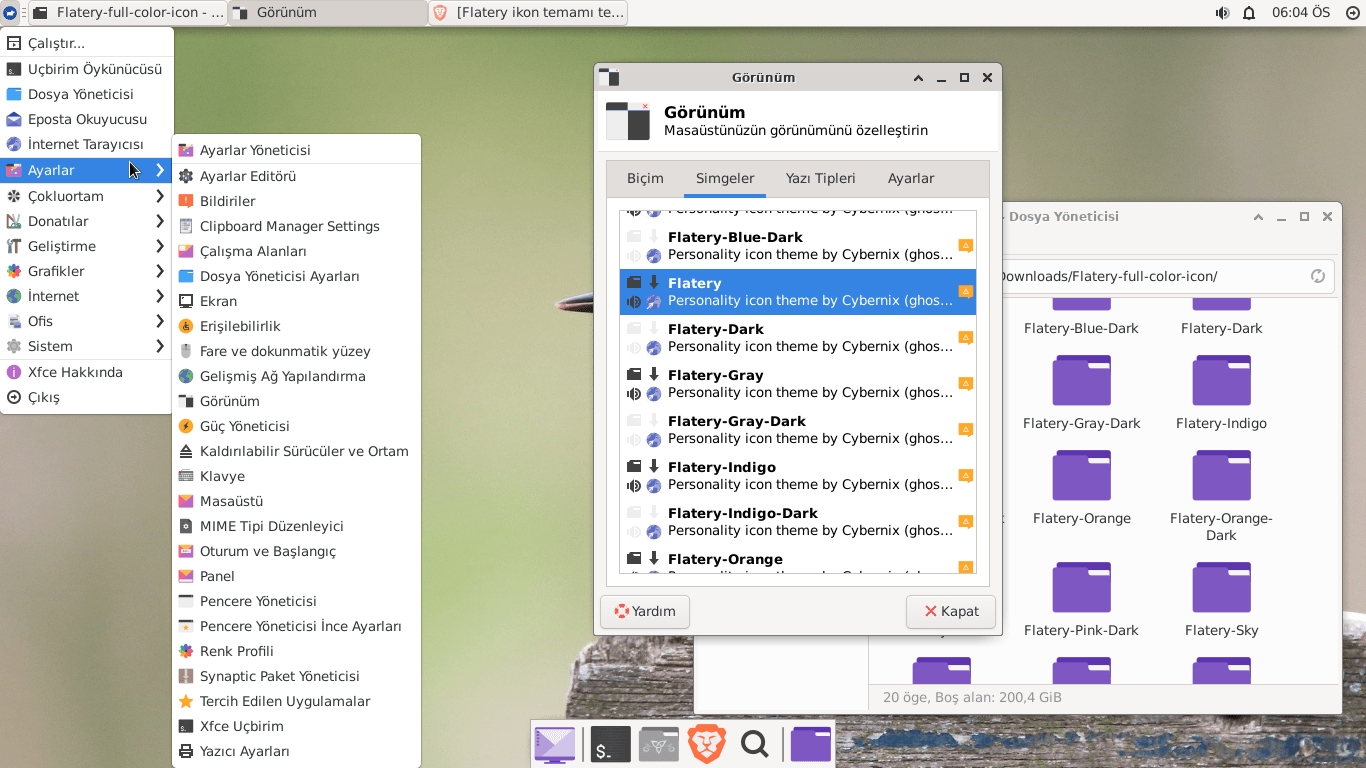Expand the Çokluortam submenu arrow
The image size is (1366, 768).
pos(160,196)
